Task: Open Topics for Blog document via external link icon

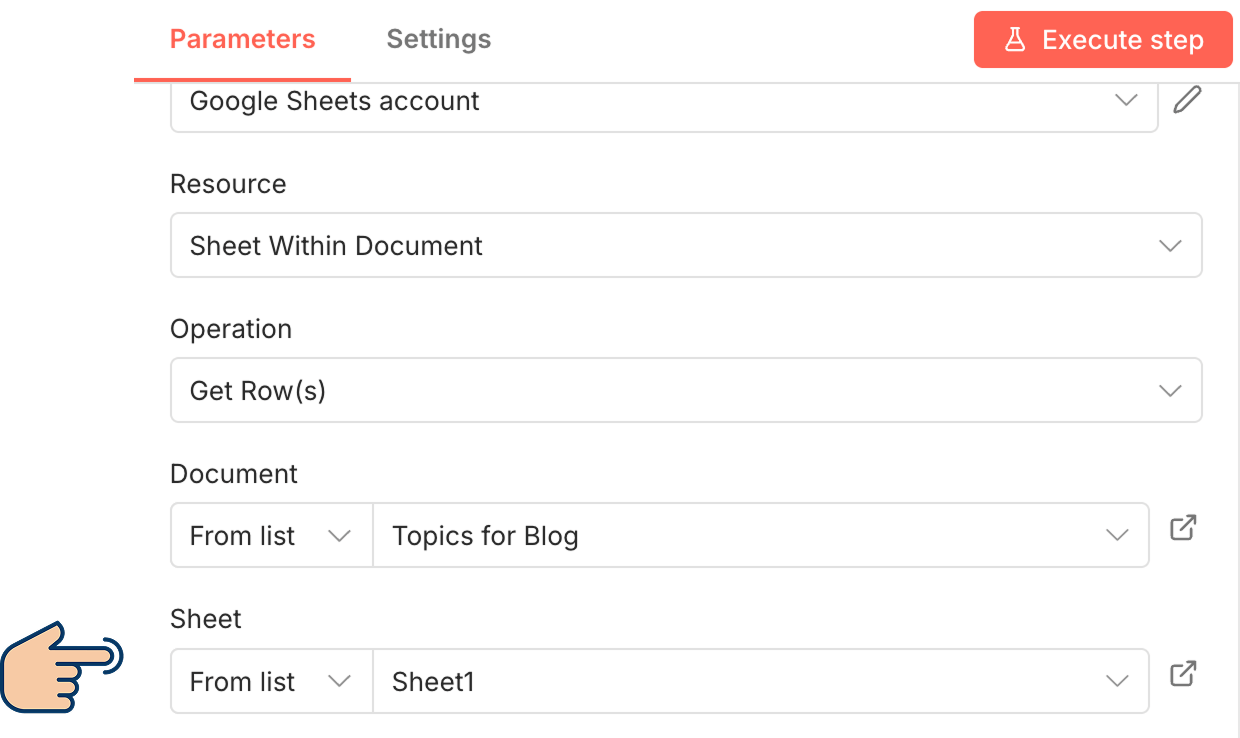Action: (x=1183, y=527)
